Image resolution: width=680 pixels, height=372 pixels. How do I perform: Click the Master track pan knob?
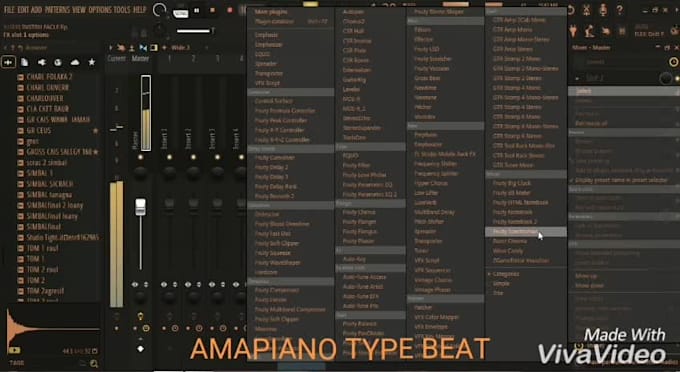click(x=140, y=172)
